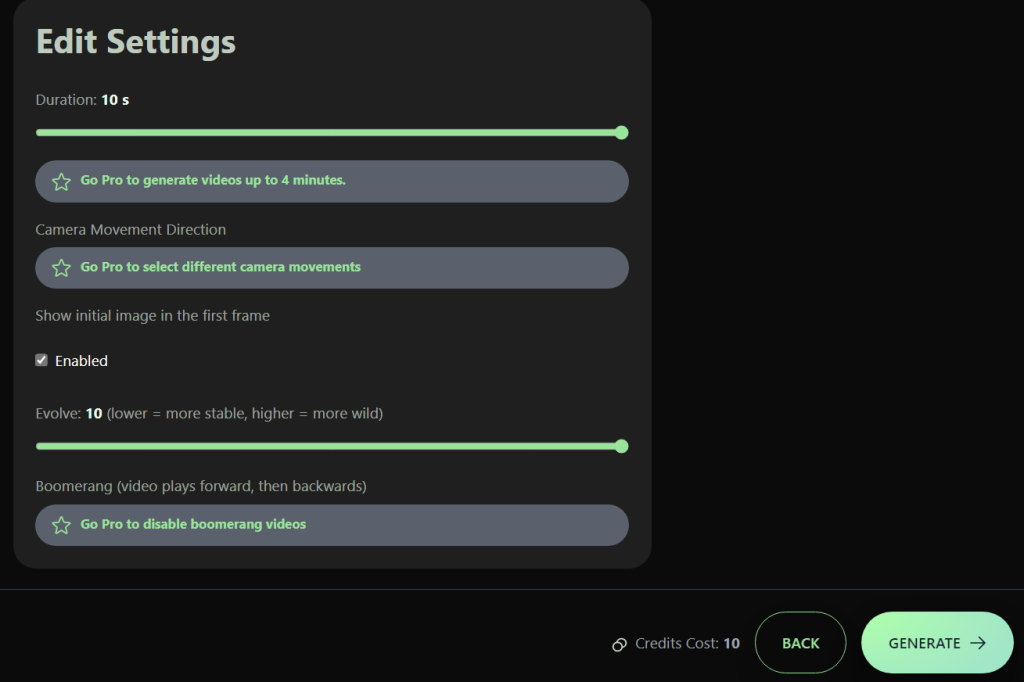The width and height of the screenshot is (1024, 682).
Task: Click the Duration slider handle
Action: tap(621, 132)
